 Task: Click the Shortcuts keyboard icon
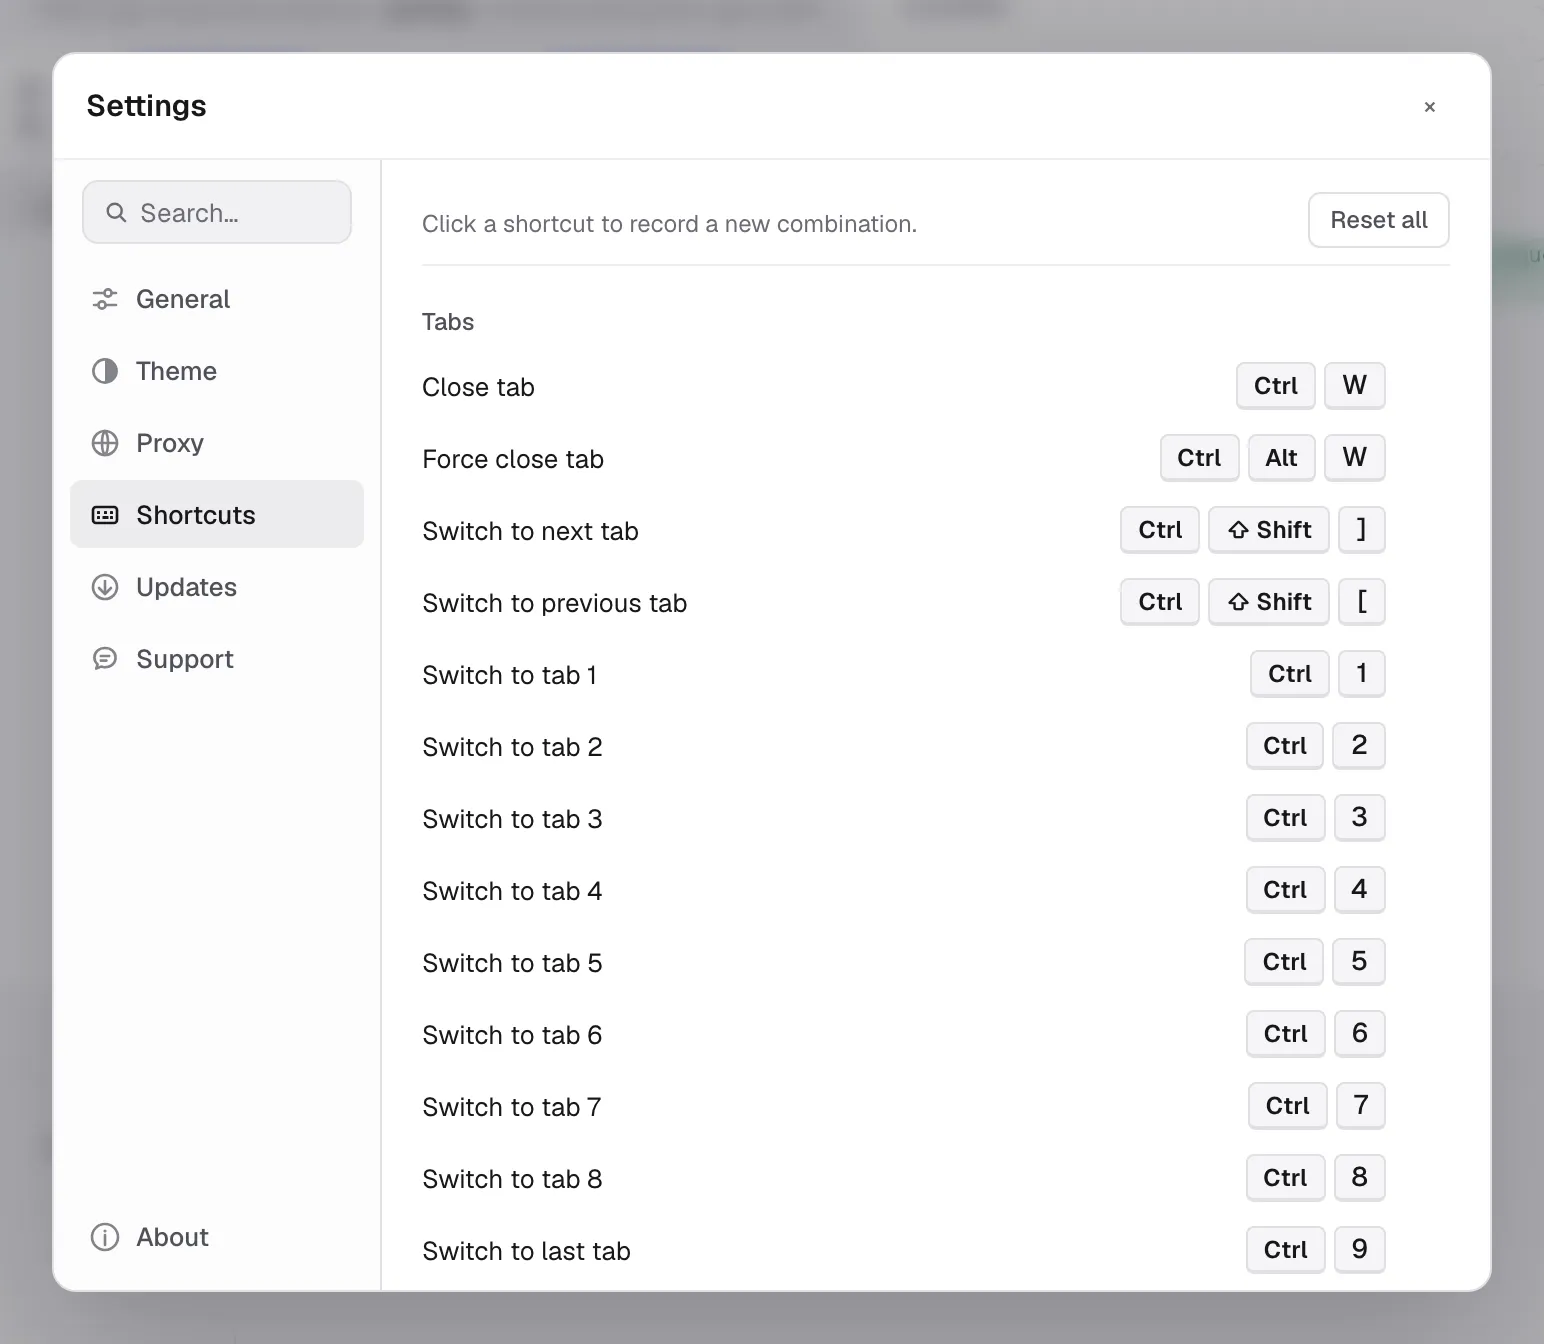(x=105, y=515)
